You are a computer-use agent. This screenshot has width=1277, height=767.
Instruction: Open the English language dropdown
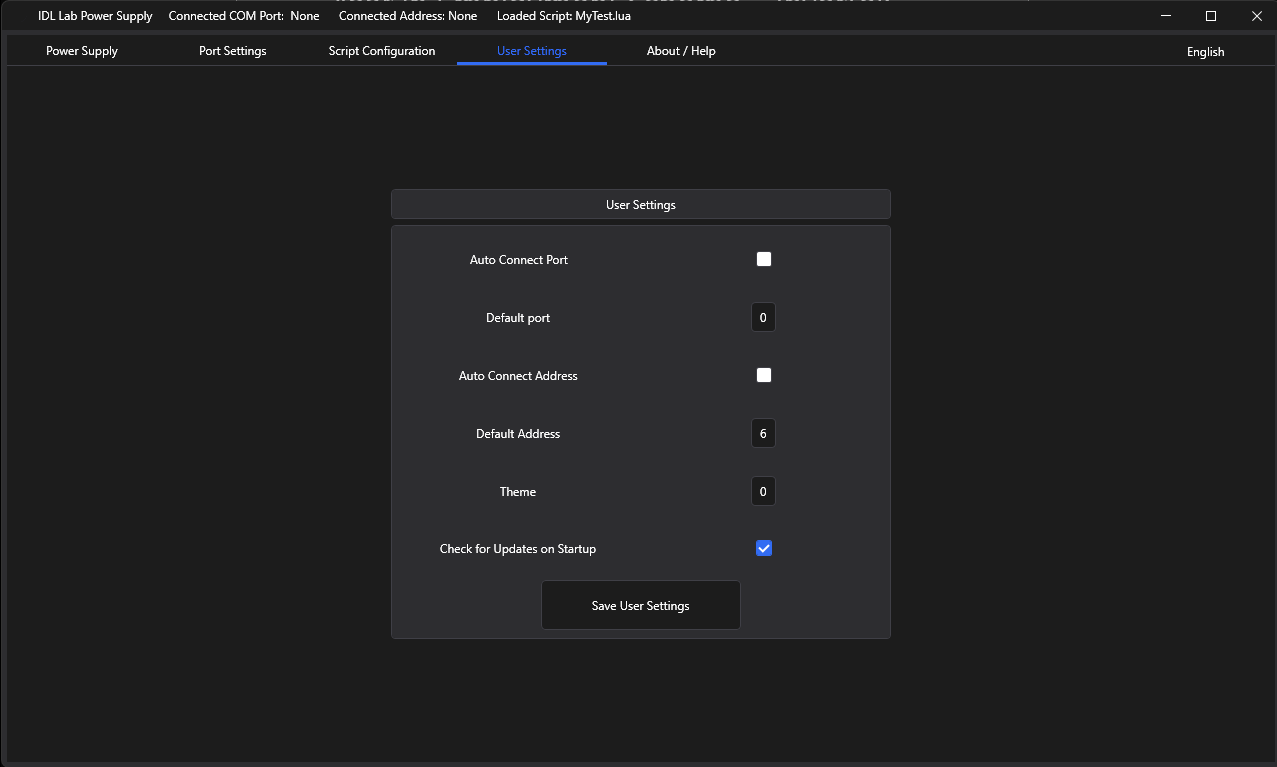pos(1205,52)
